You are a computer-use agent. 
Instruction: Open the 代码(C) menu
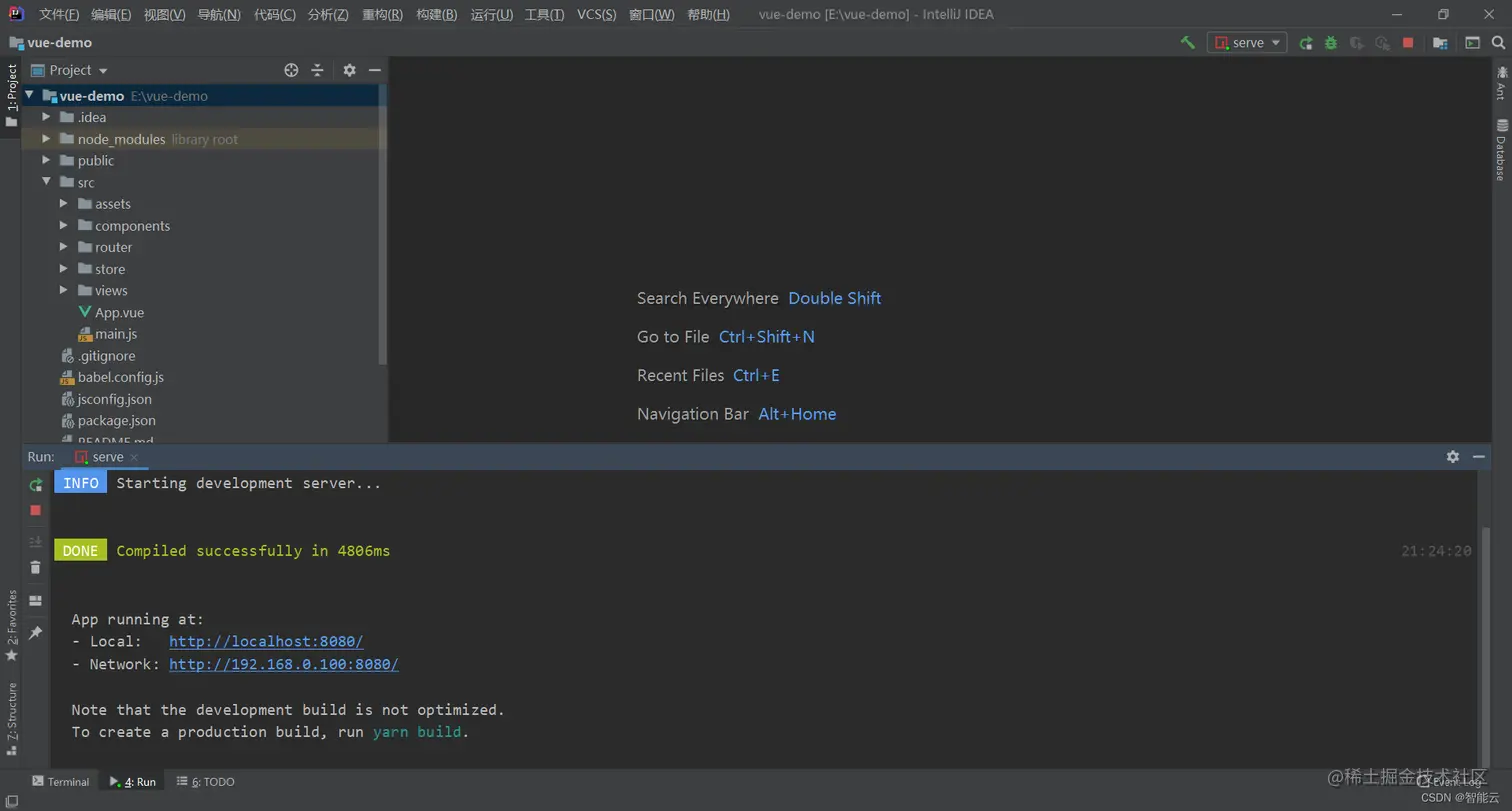[275, 15]
